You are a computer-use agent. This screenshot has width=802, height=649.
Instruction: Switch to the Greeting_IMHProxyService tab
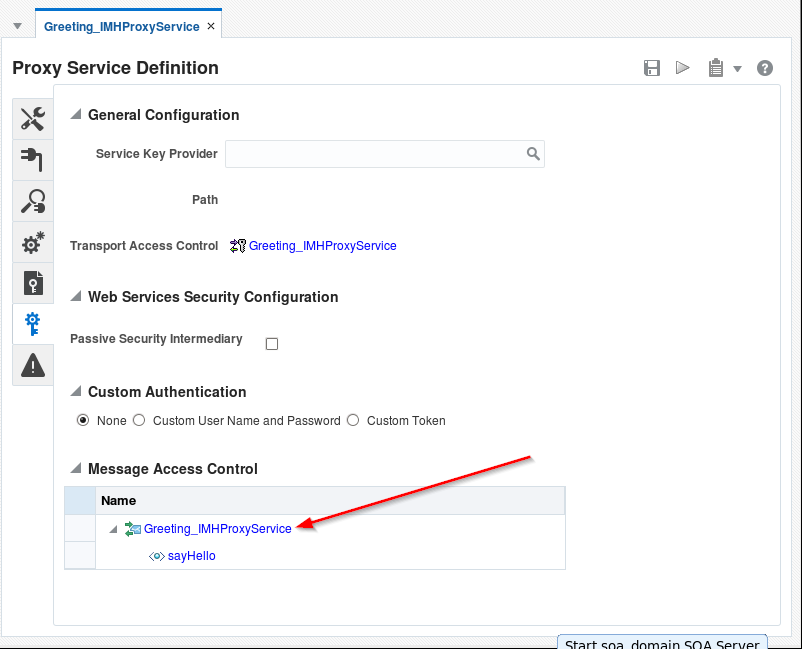(121, 26)
